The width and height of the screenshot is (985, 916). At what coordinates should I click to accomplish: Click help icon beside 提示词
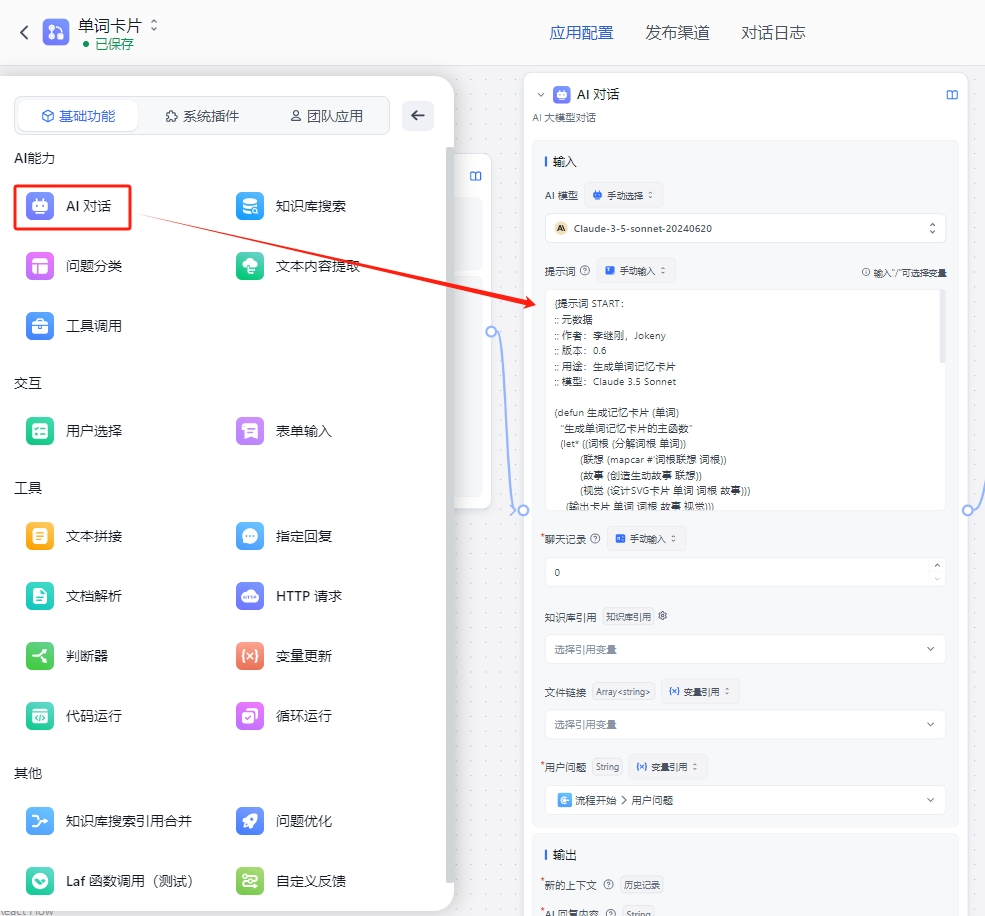tap(585, 271)
